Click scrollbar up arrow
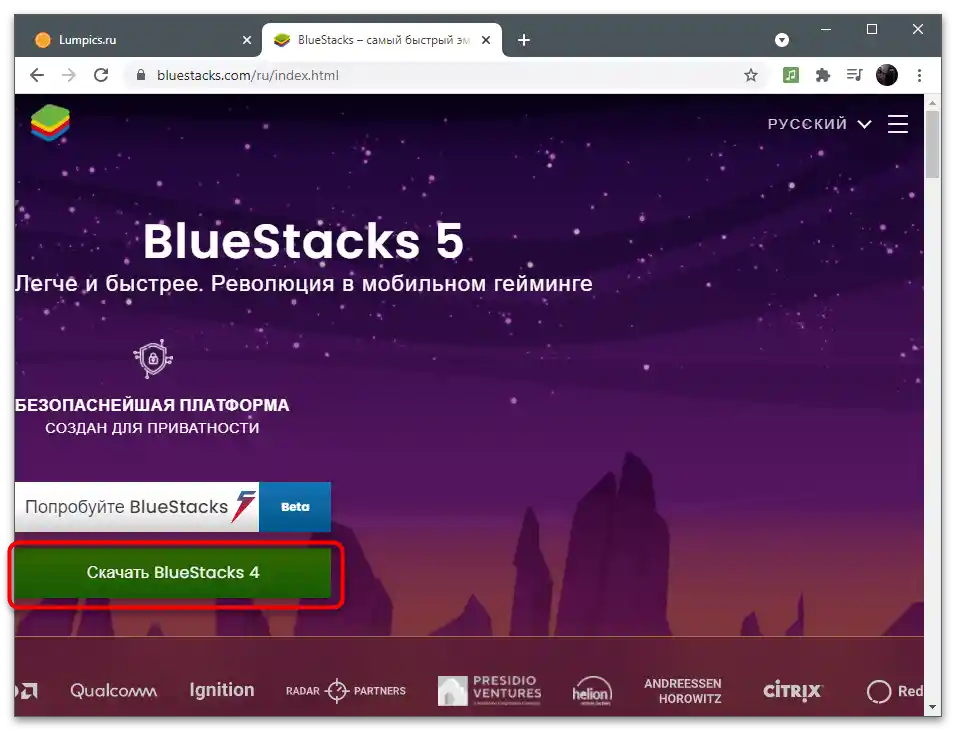This screenshot has height=731, width=956. click(x=932, y=102)
